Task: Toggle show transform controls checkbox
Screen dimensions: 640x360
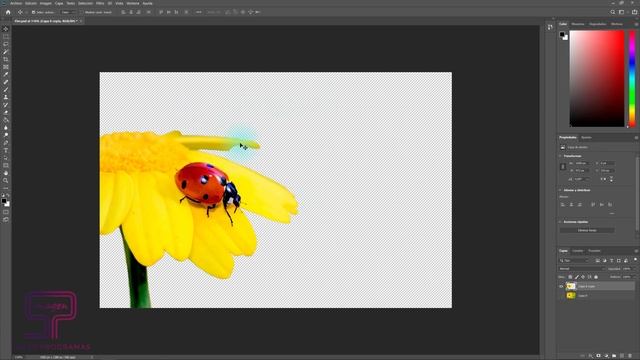Action: click(82, 12)
